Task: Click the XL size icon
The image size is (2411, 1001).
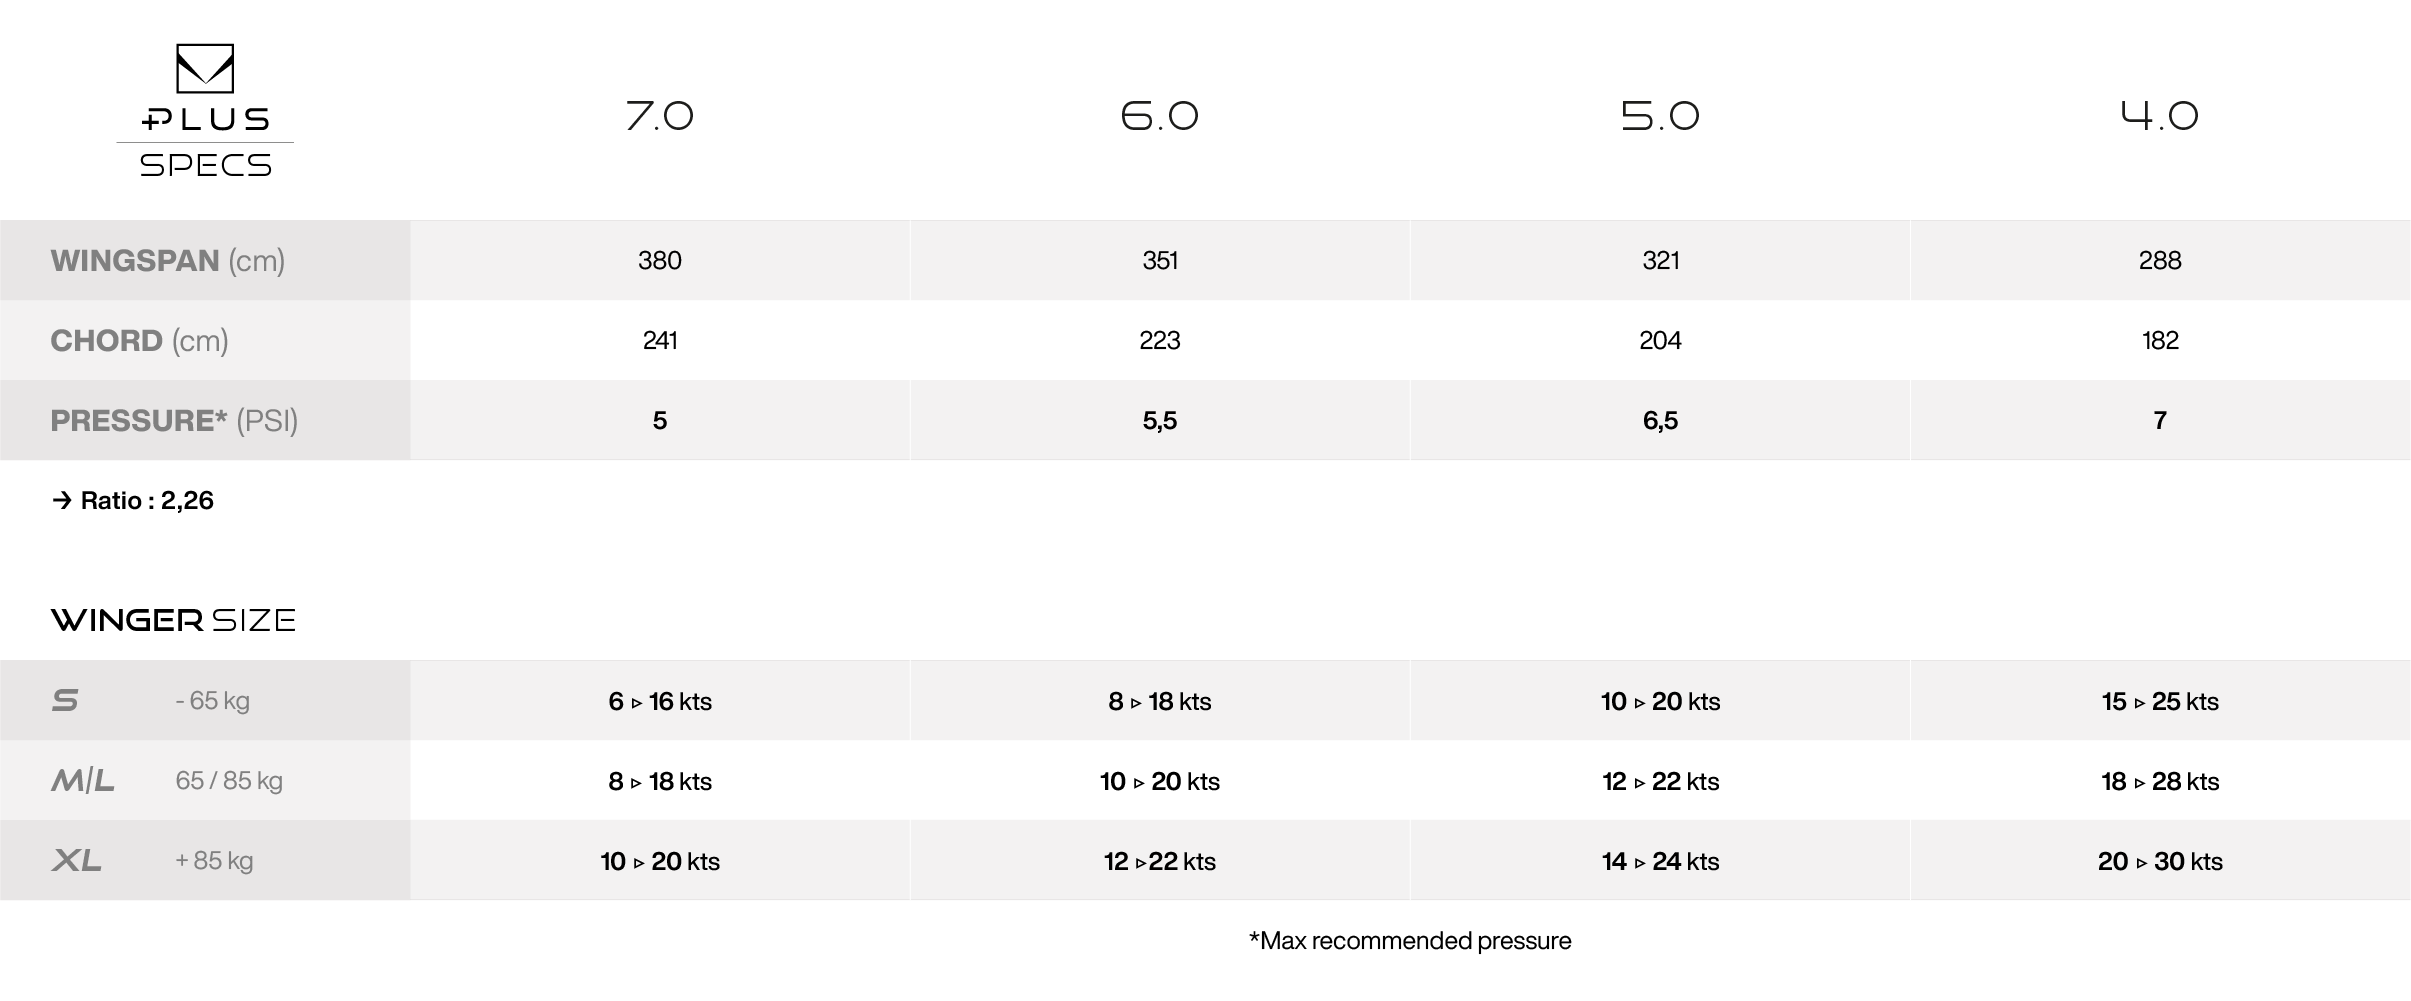Action: pos(77,860)
